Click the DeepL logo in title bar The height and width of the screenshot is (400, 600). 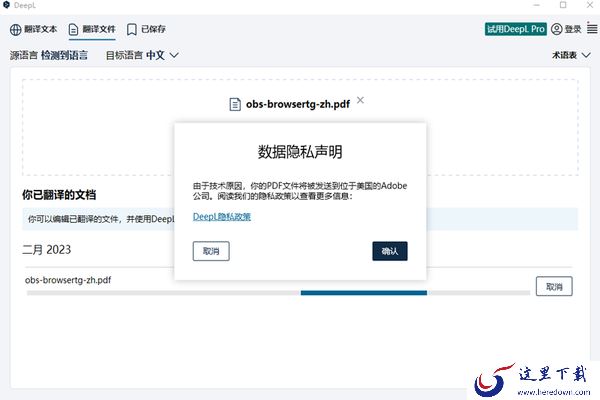[x=6, y=5]
